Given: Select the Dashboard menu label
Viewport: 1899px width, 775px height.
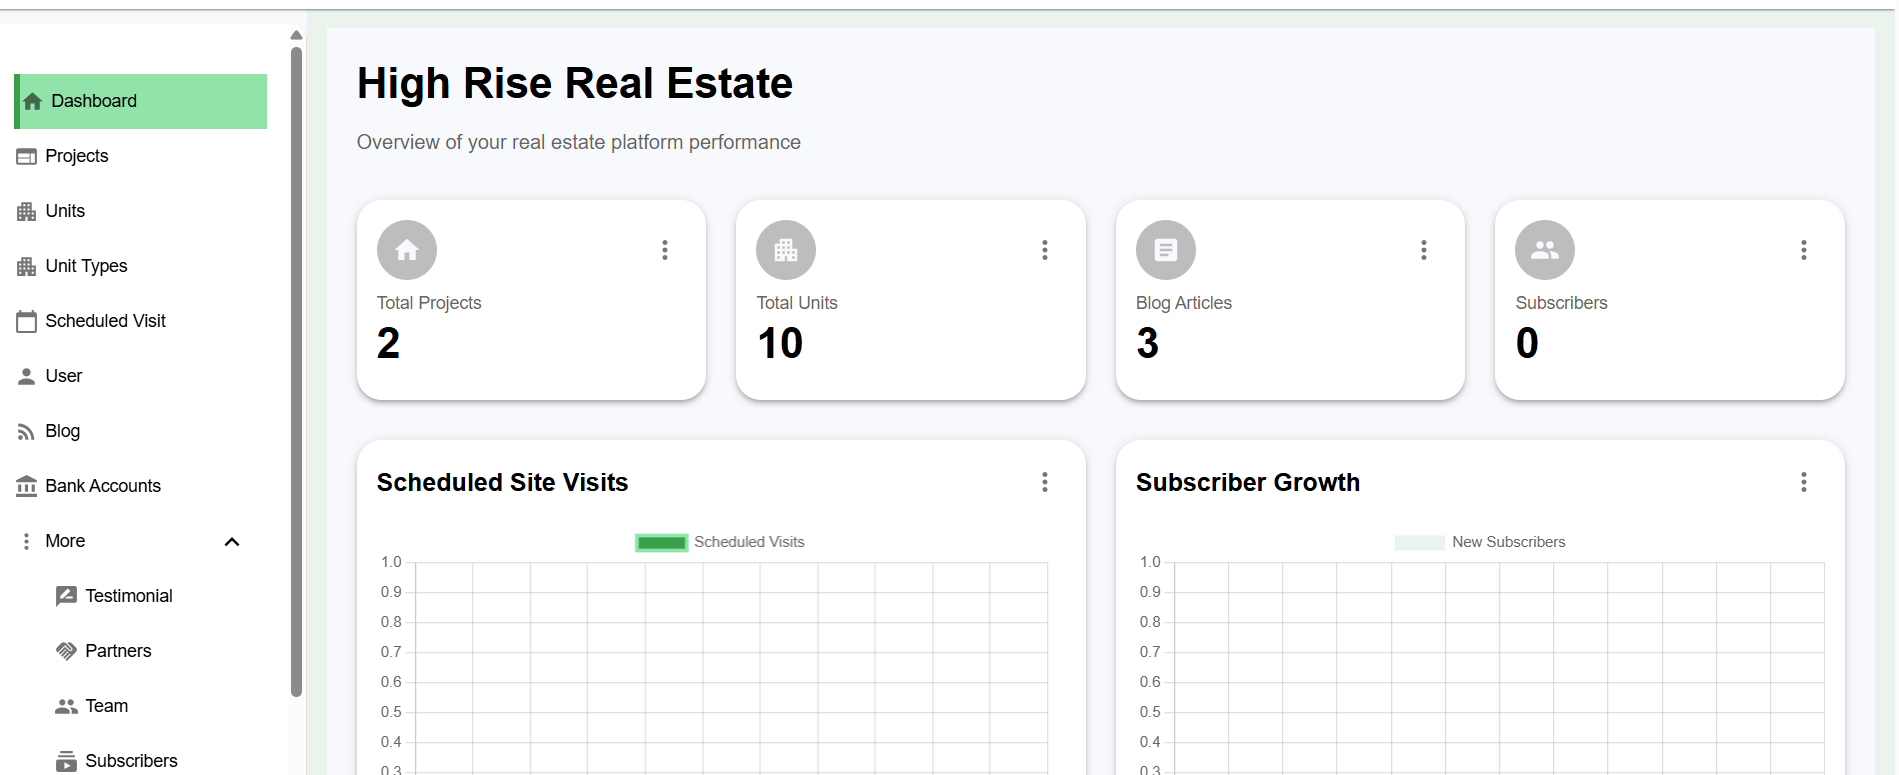Looking at the screenshot, I should (x=94, y=101).
